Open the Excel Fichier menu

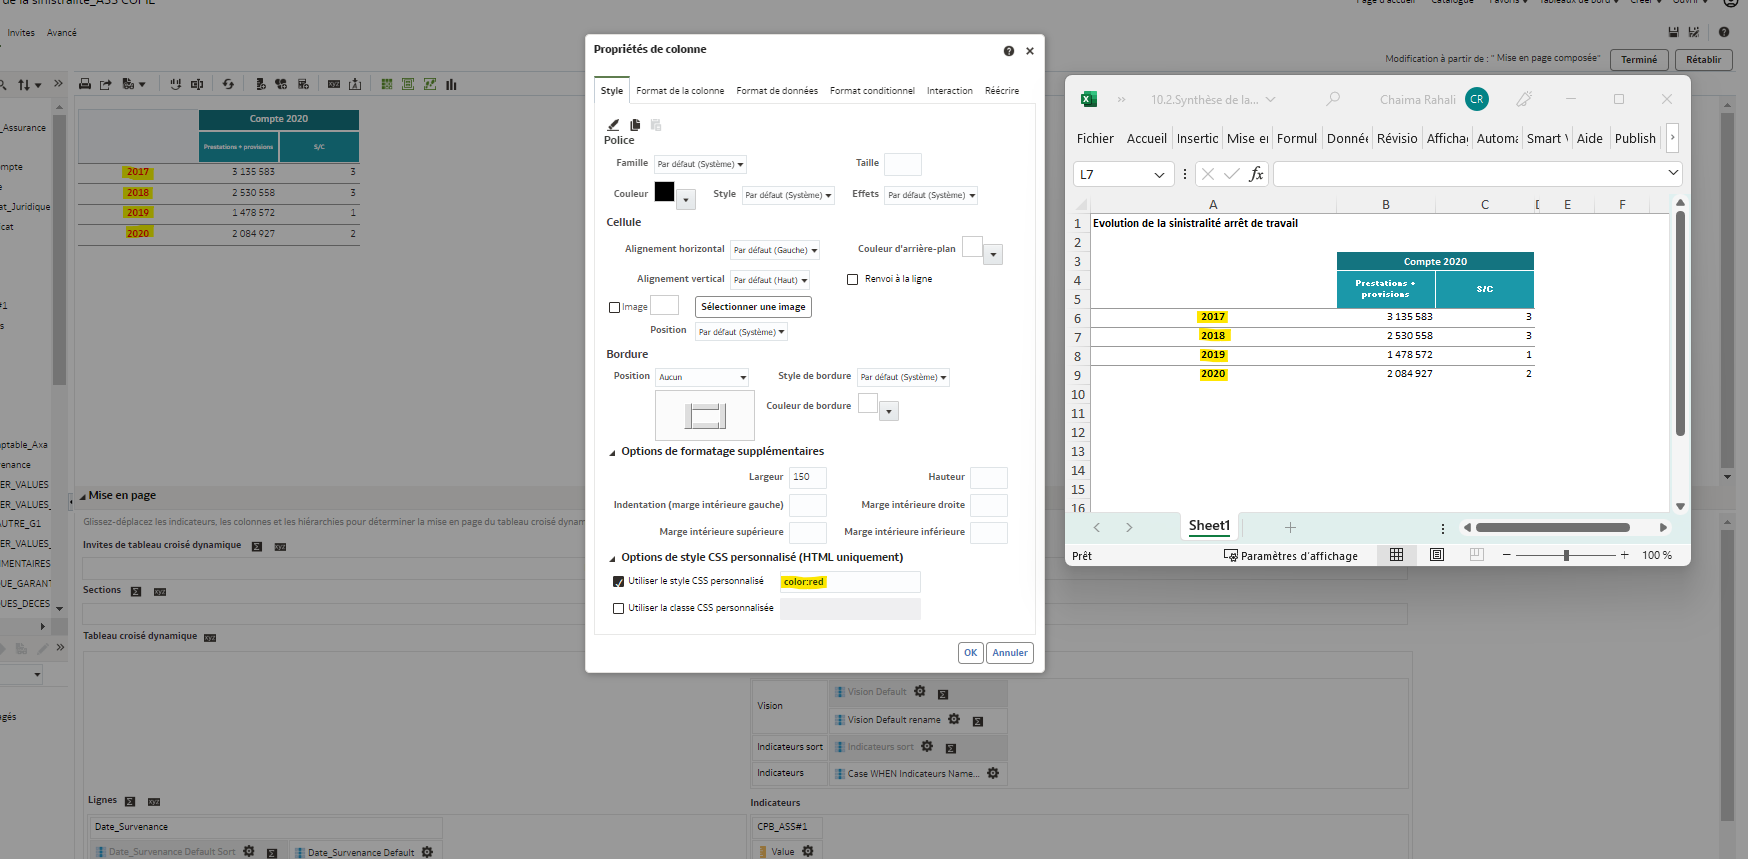(x=1095, y=139)
